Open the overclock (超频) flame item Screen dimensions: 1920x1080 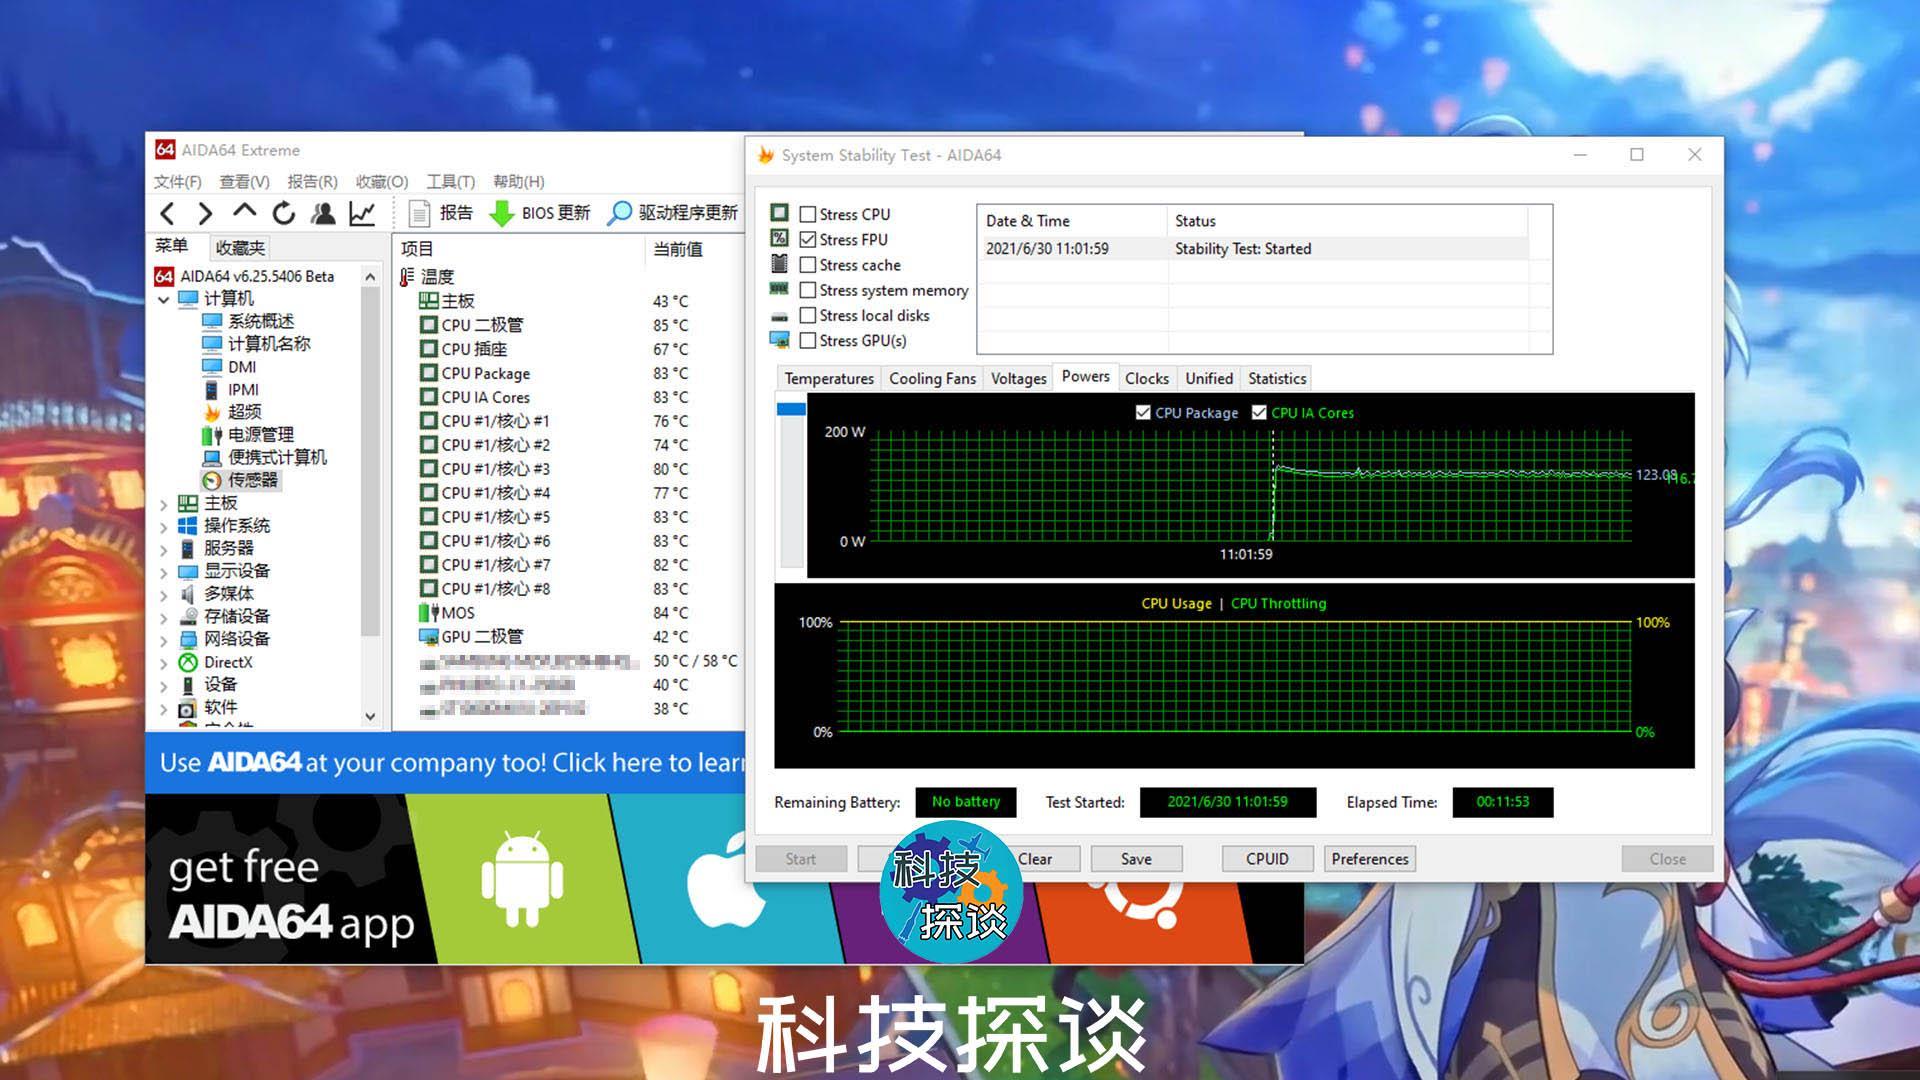pyautogui.click(x=244, y=412)
